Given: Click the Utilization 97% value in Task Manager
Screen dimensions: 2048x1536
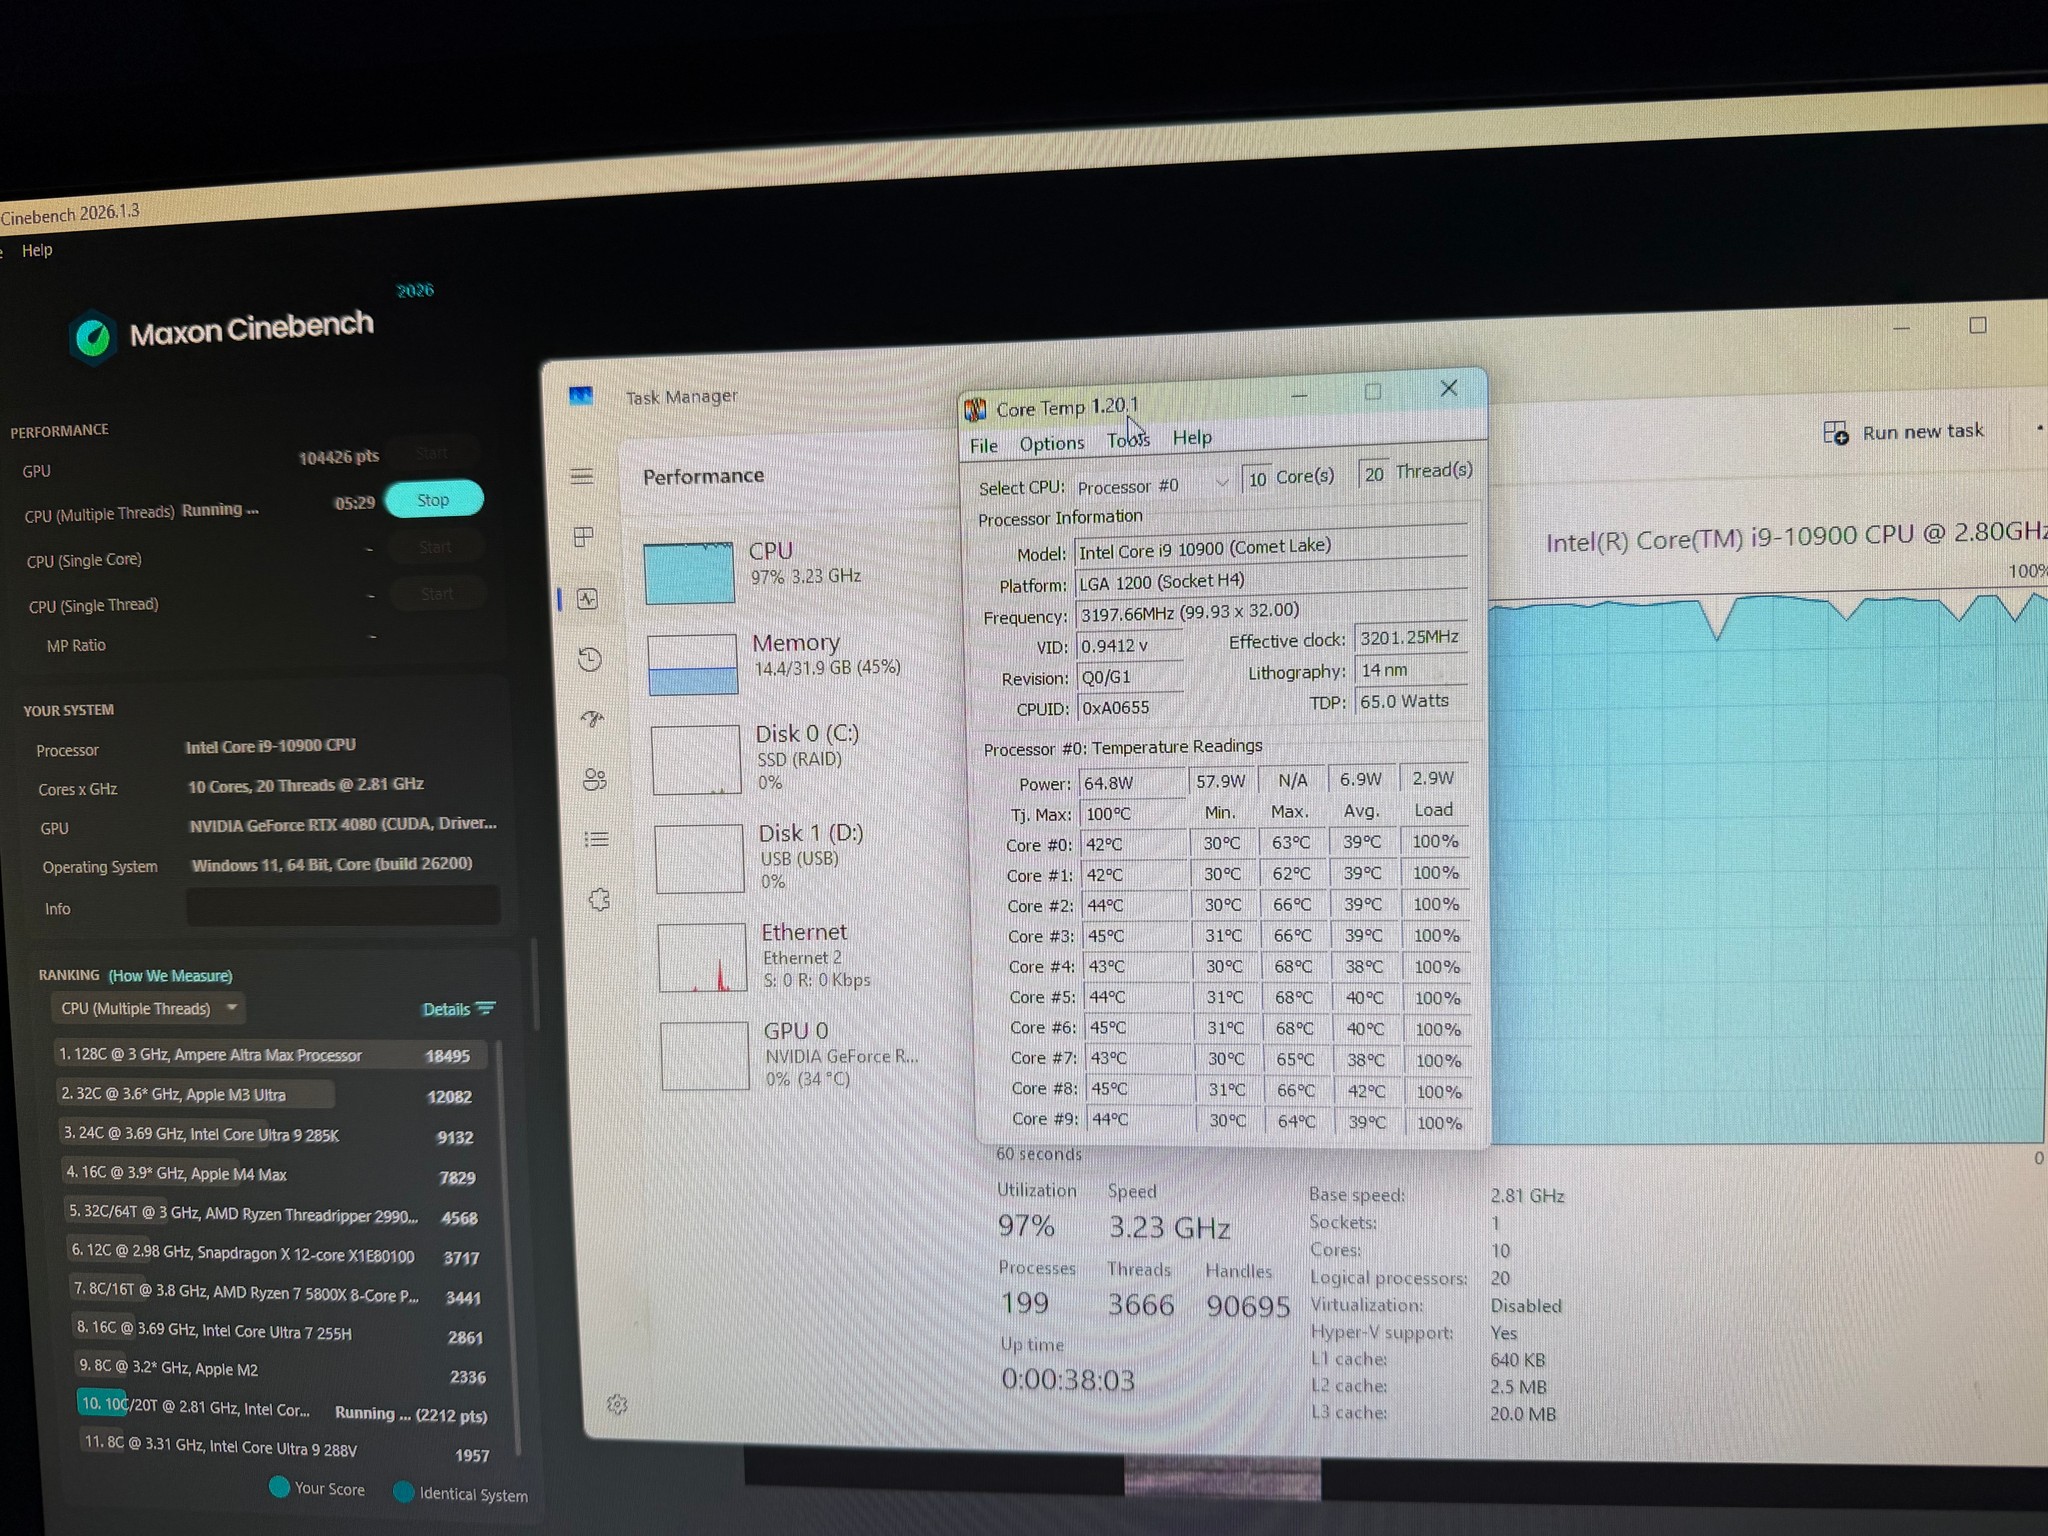Looking at the screenshot, I should point(1026,1225).
